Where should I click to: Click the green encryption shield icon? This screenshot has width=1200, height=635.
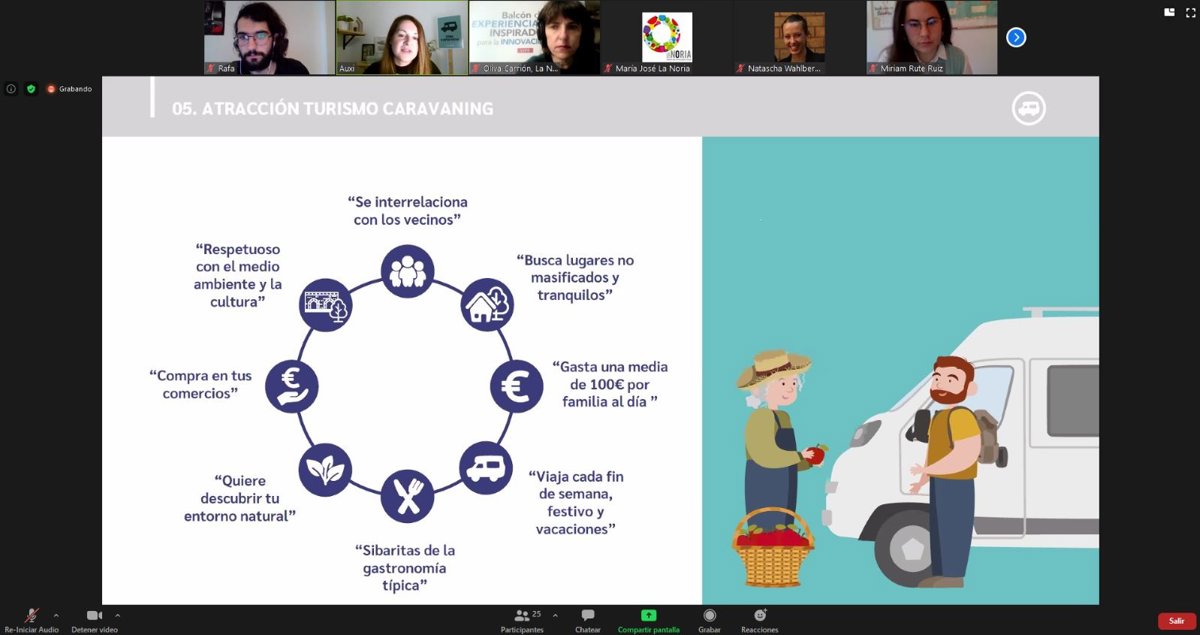31,89
